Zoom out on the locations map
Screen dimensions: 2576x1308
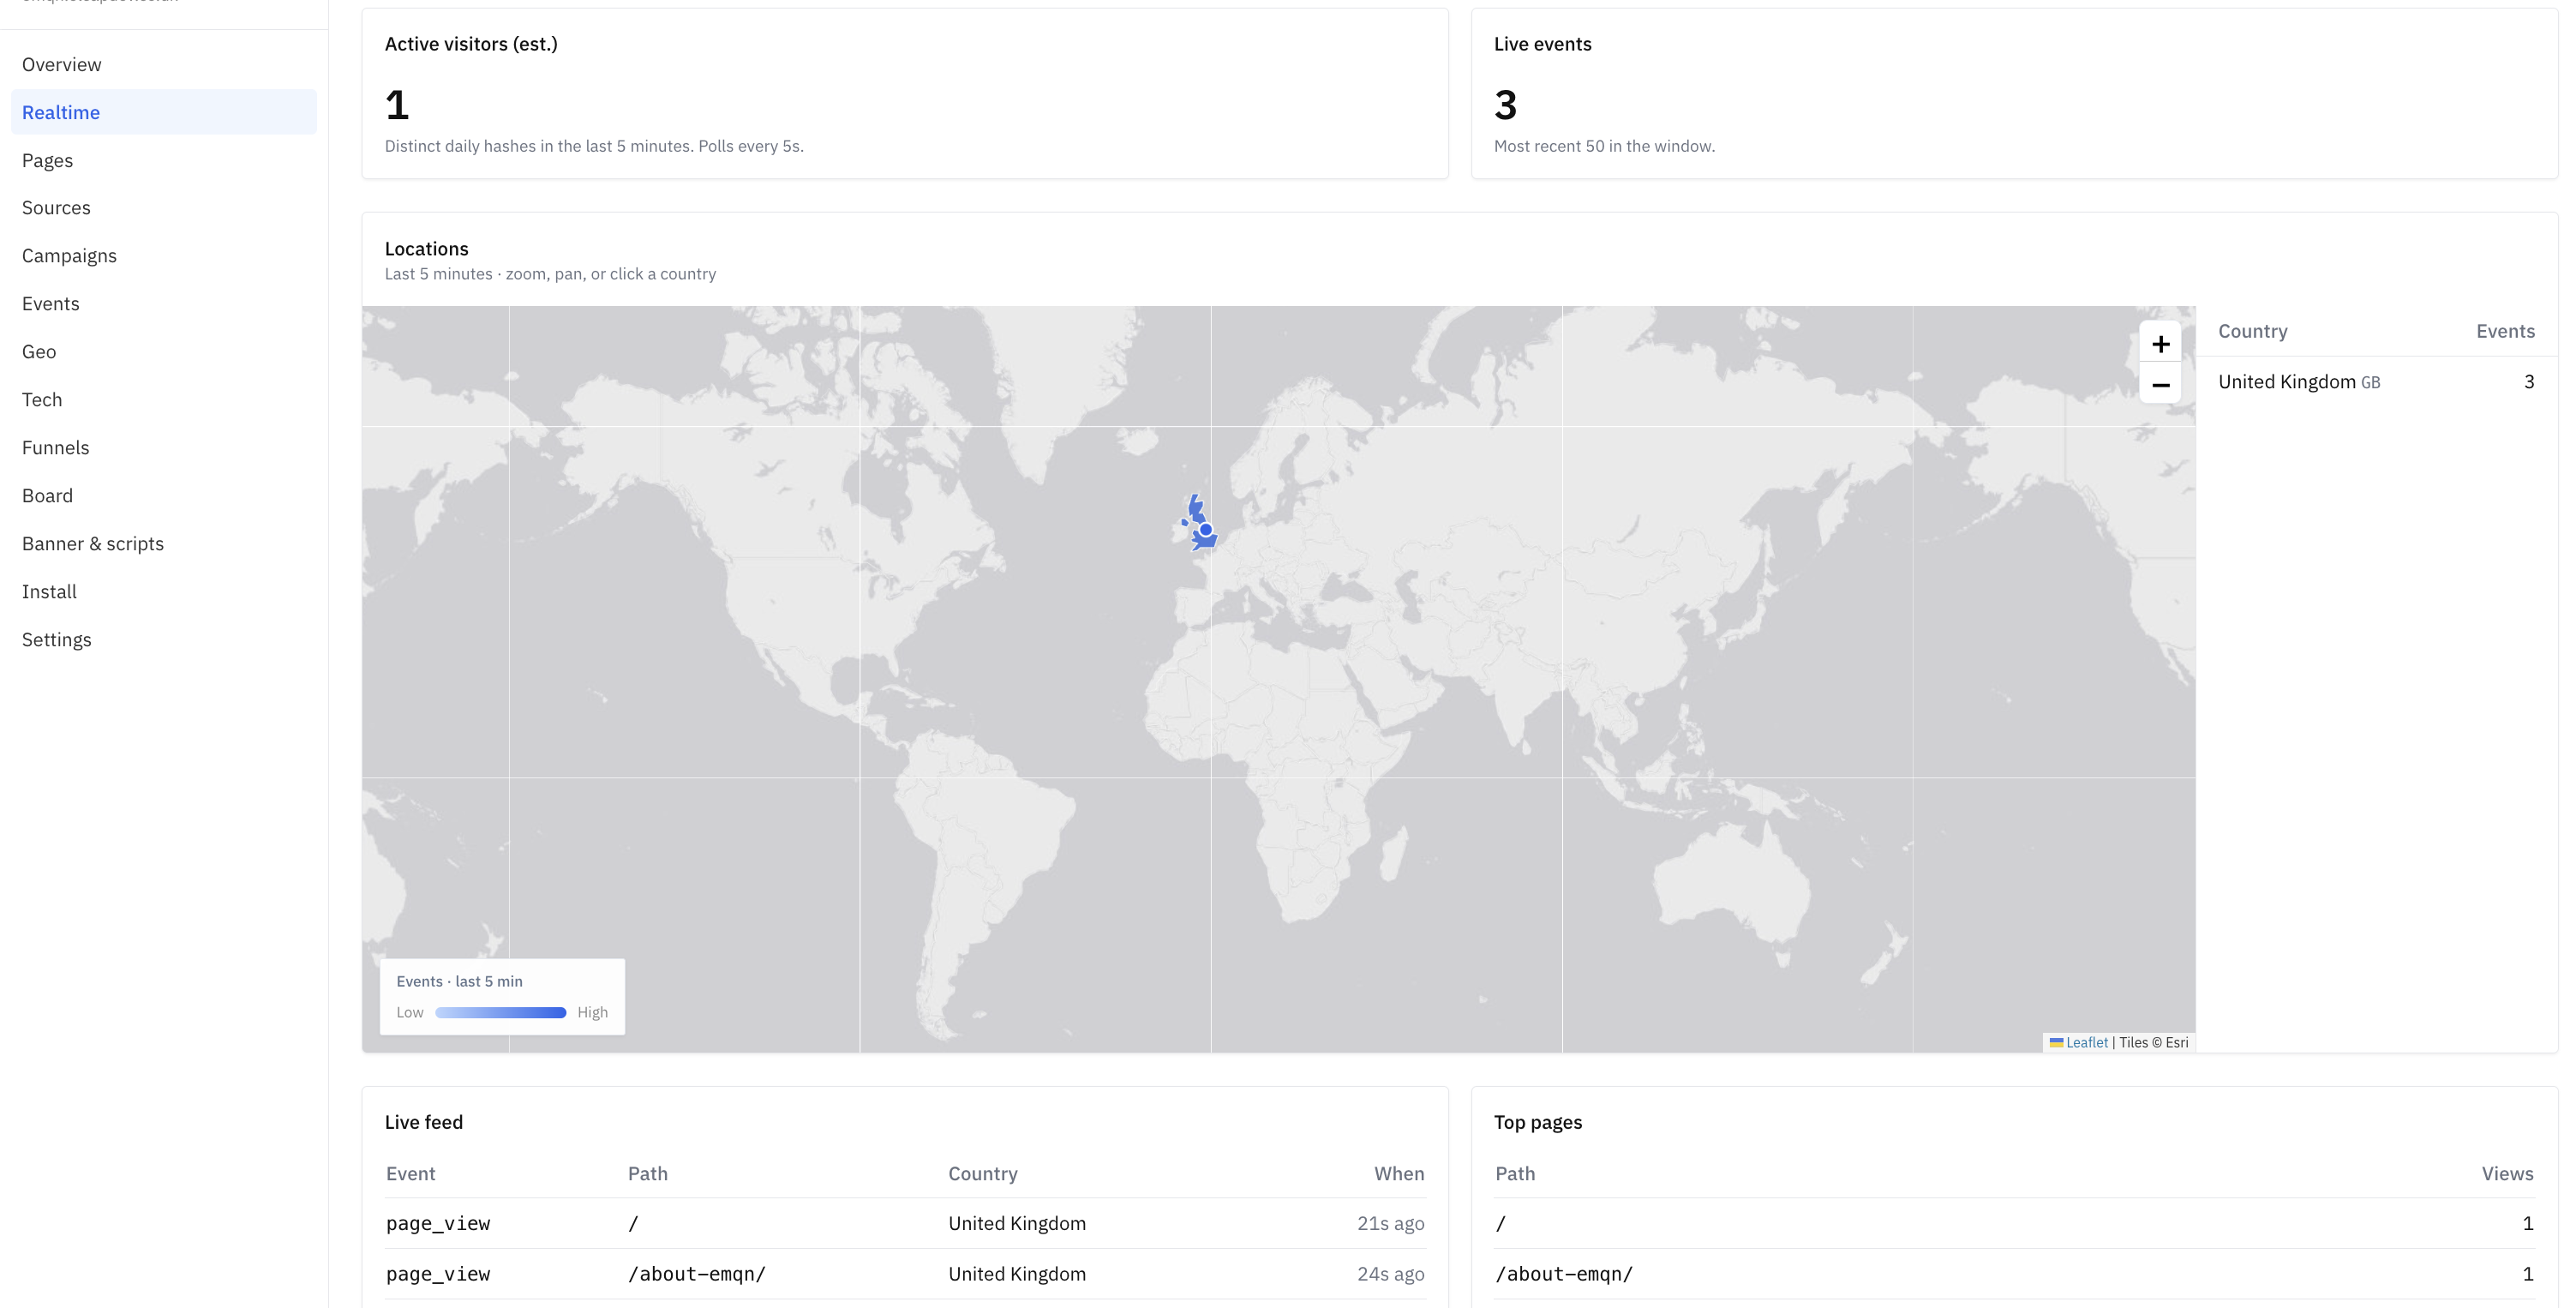click(x=2160, y=385)
